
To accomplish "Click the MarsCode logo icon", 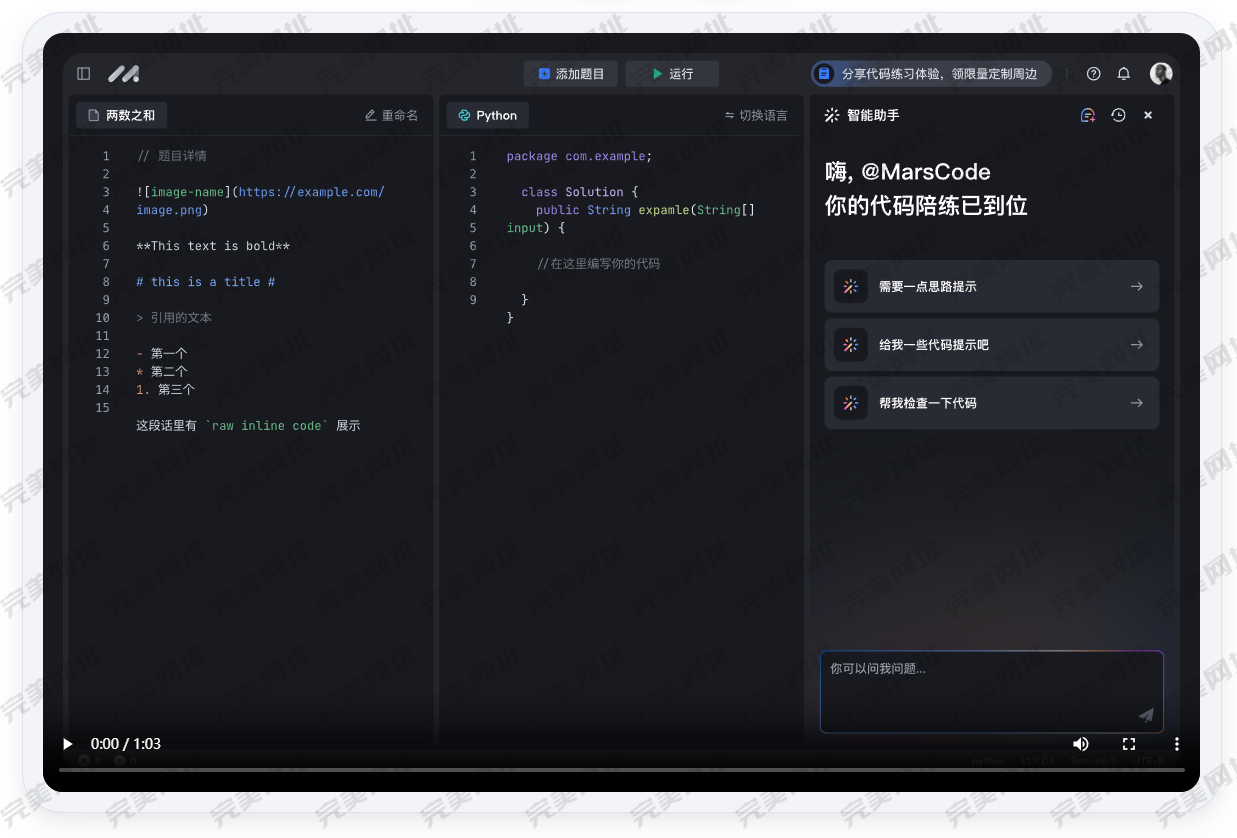I will [x=124, y=74].
